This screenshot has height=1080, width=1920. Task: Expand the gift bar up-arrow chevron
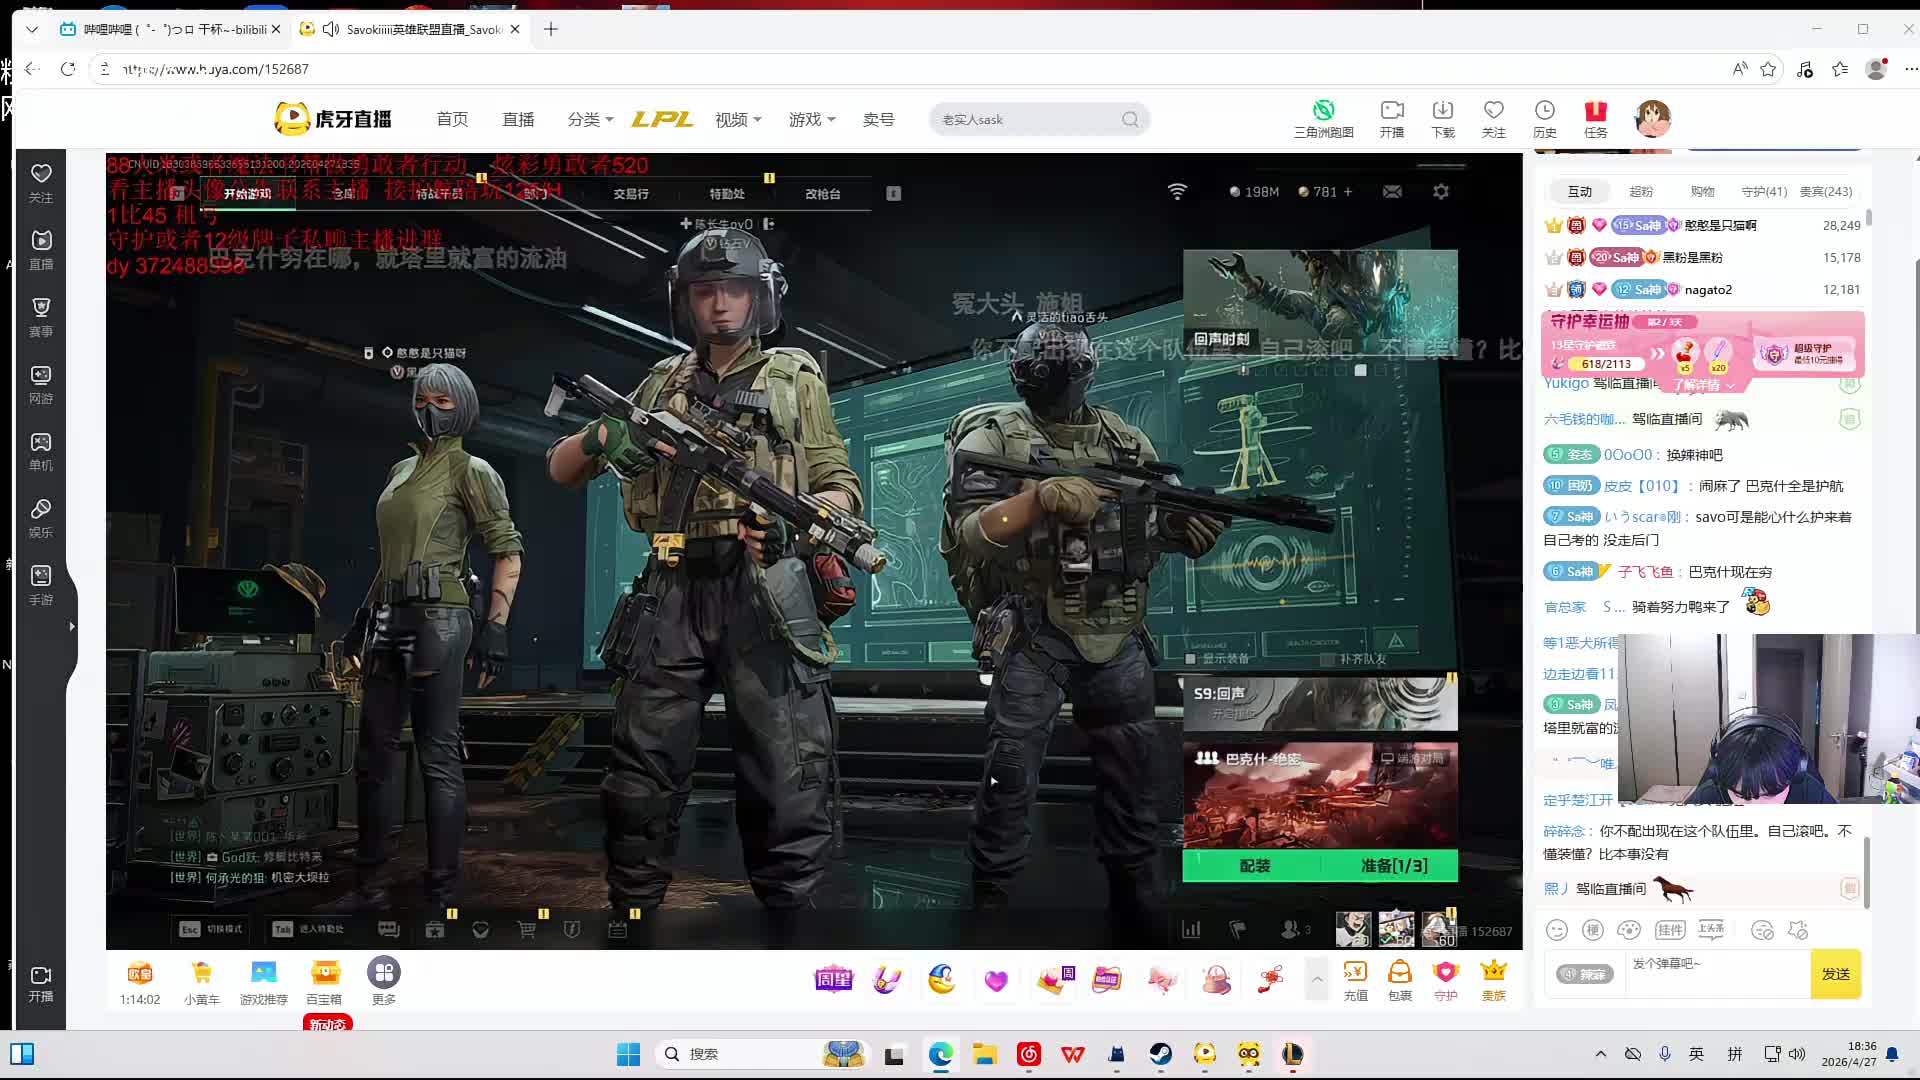point(1317,979)
